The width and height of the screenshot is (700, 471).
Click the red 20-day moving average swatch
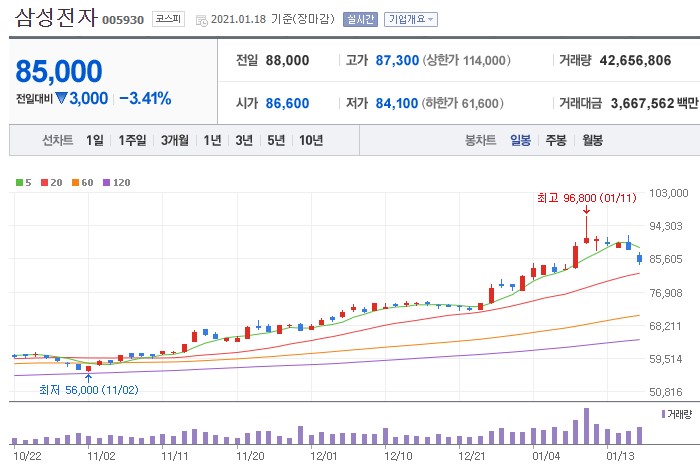click(44, 183)
